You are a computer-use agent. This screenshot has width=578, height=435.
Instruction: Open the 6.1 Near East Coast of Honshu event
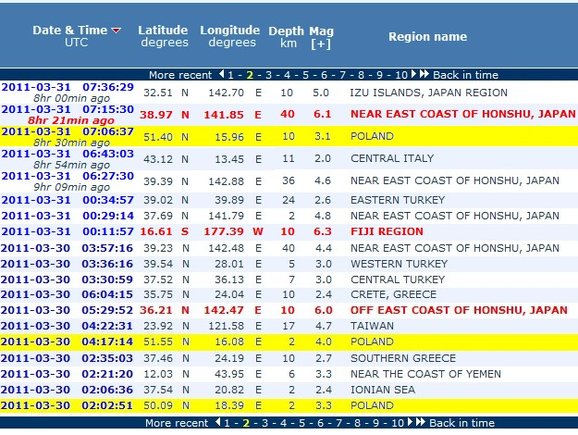click(289, 115)
